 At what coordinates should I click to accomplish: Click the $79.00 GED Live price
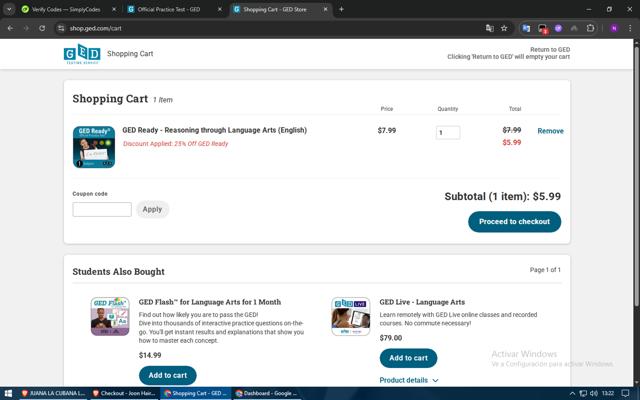click(x=391, y=338)
